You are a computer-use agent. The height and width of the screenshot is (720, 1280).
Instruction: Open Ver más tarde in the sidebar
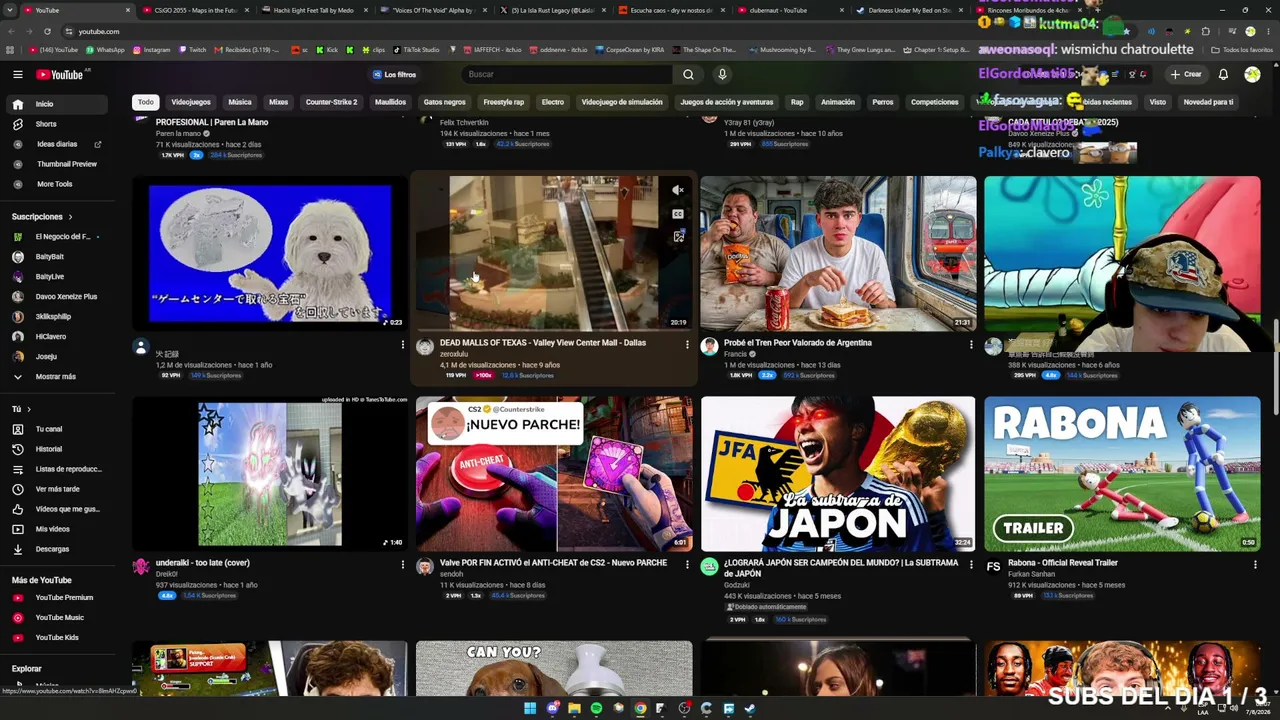click(56, 489)
